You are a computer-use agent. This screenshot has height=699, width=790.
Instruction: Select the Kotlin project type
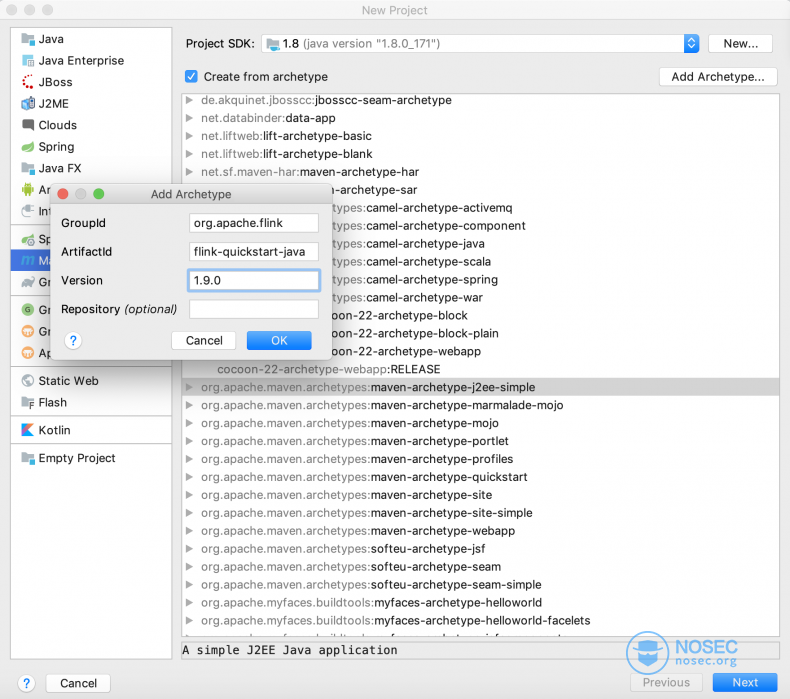91,430
